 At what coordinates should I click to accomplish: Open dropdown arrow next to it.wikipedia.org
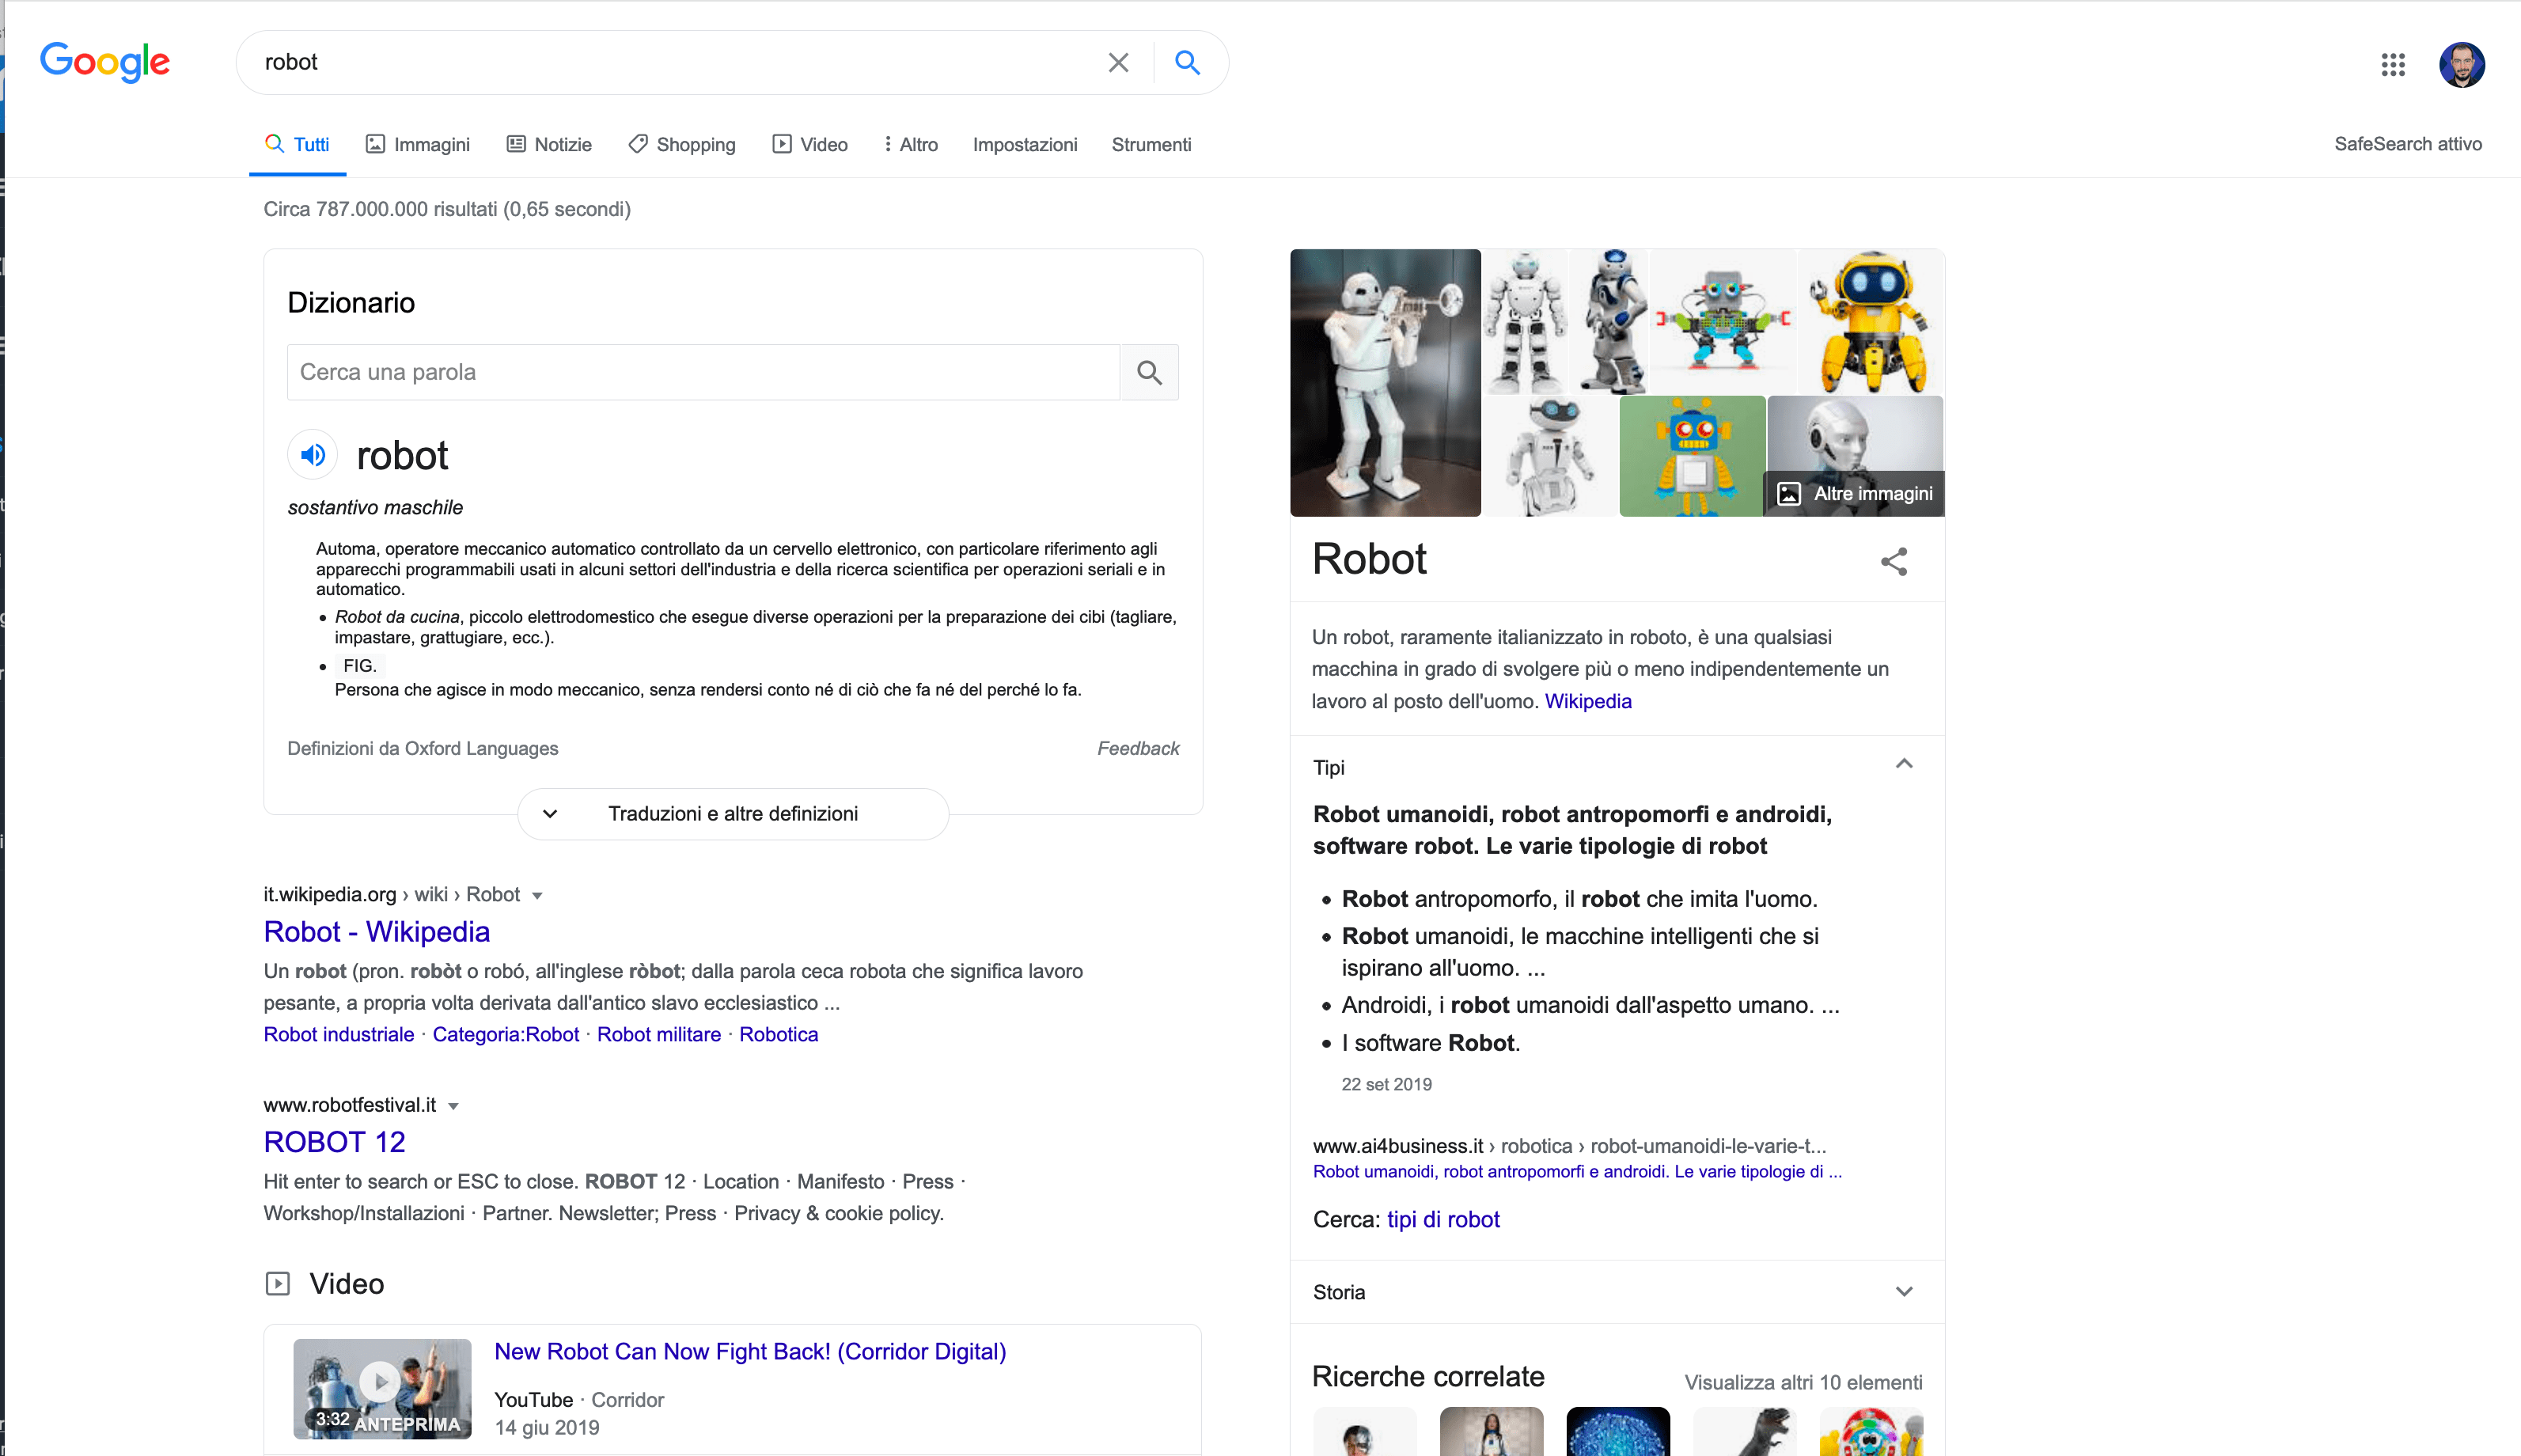click(537, 895)
